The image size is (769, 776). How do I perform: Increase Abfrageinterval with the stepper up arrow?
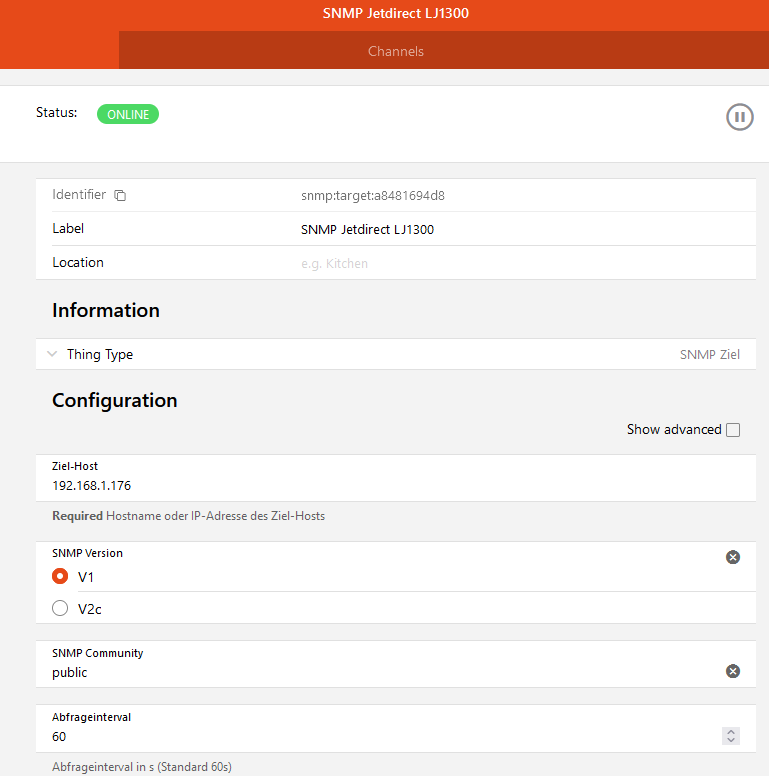[x=731, y=732]
